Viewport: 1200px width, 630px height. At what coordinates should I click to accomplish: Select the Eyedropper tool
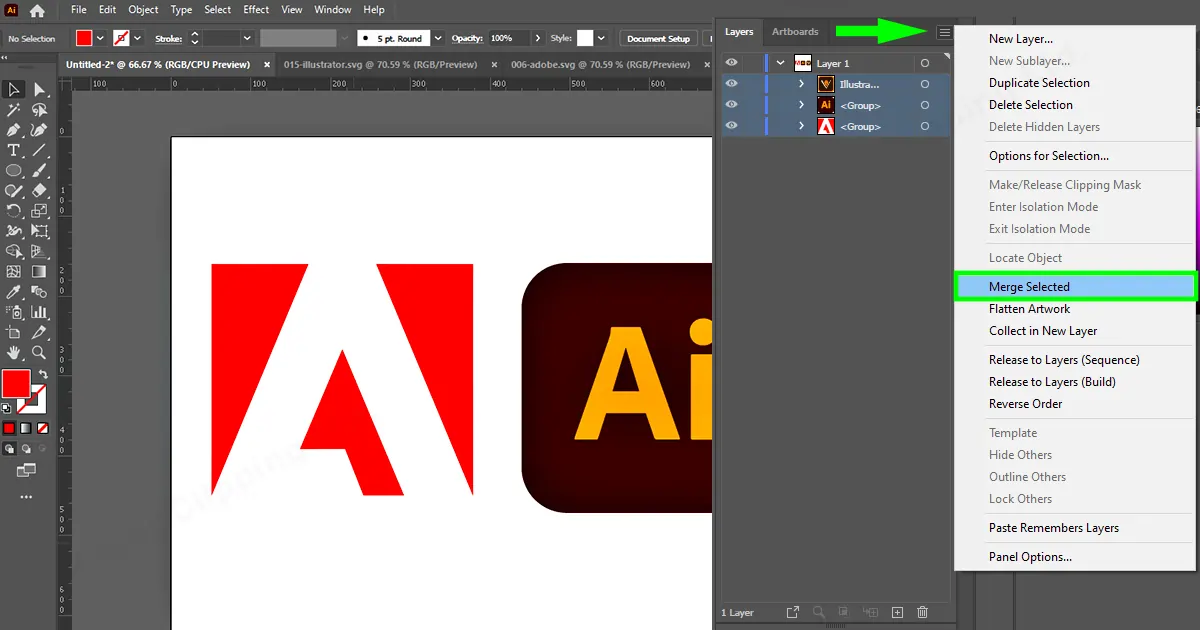[14, 292]
